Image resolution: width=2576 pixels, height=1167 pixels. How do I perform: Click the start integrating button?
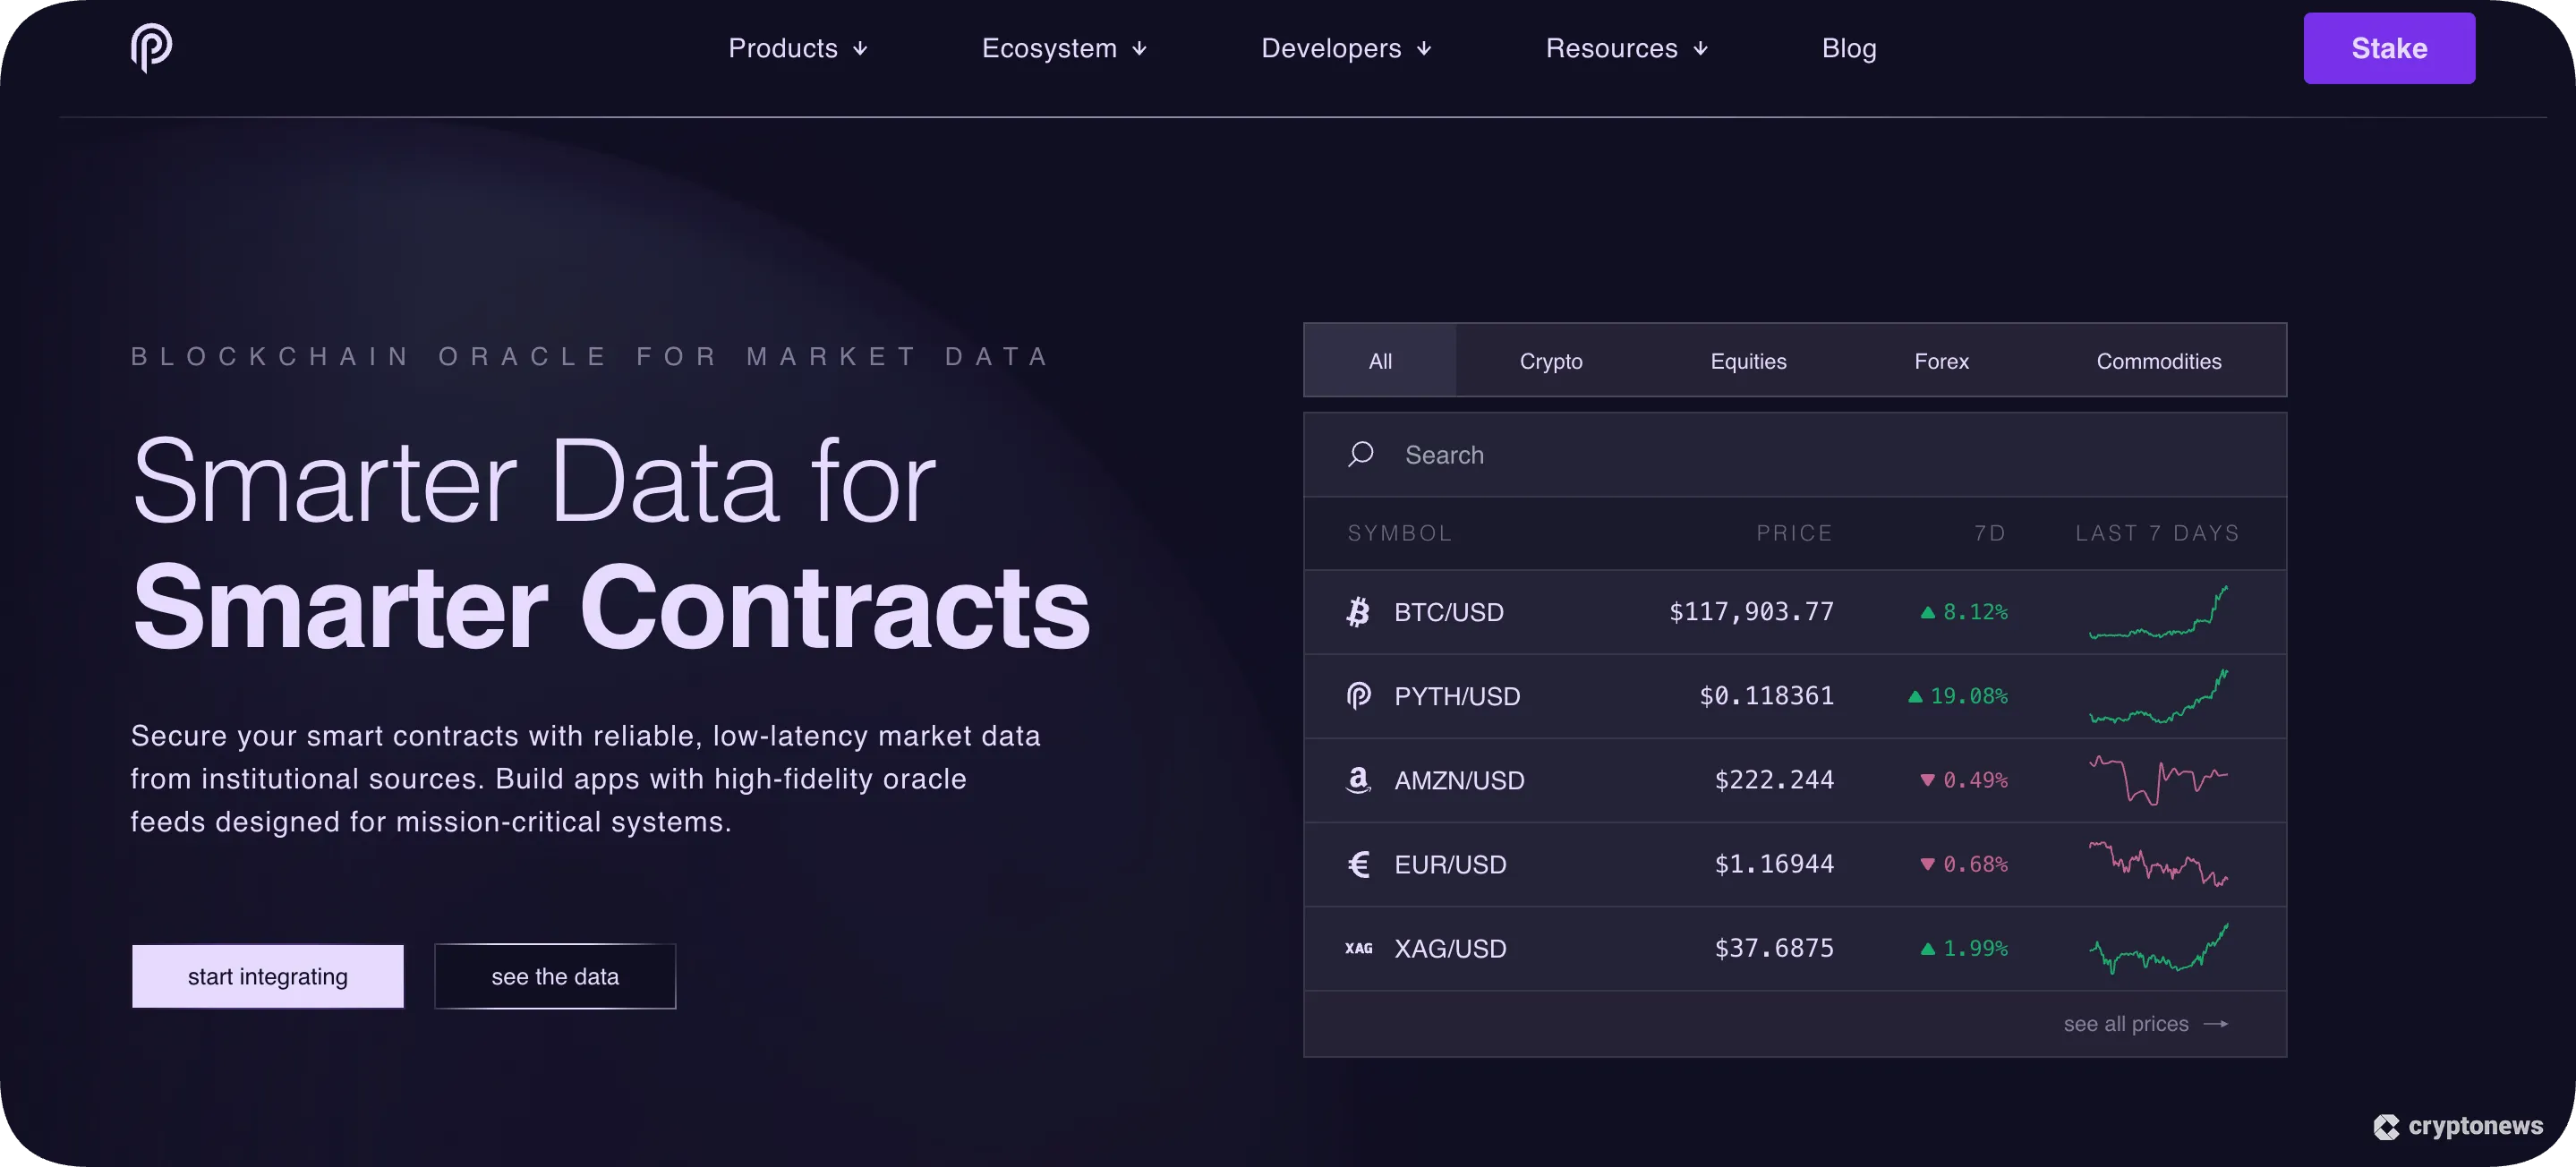pyautogui.click(x=267, y=975)
